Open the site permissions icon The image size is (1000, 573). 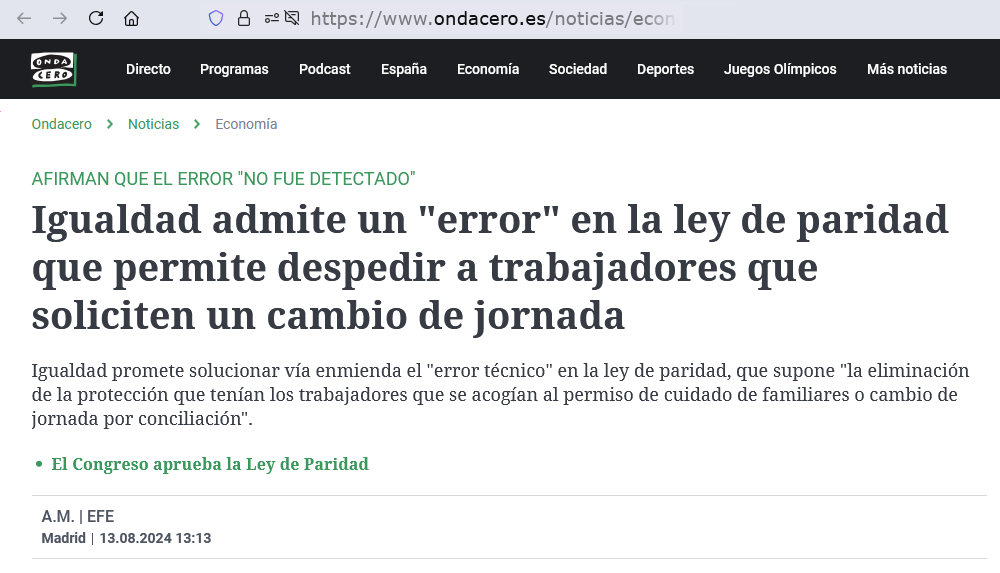pyautogui.click(x=270, y=18)
